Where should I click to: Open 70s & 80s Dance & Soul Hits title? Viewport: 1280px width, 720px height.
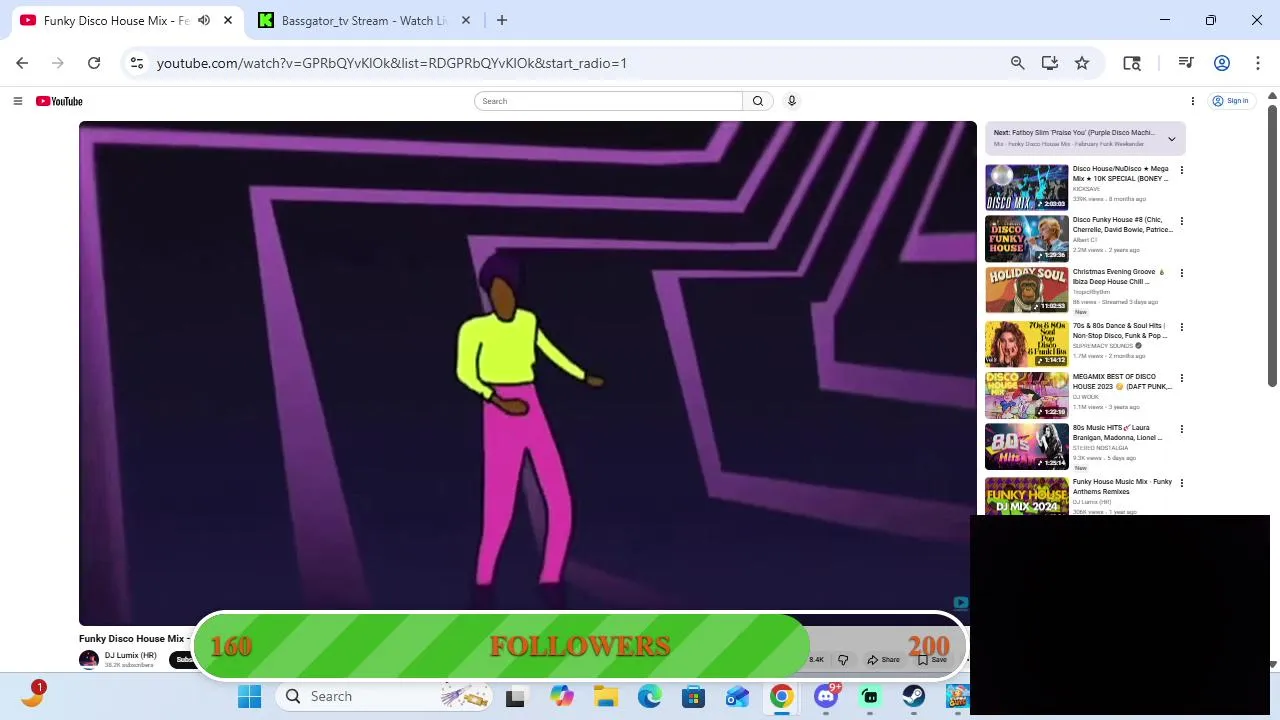click(x=1120, y=330)
